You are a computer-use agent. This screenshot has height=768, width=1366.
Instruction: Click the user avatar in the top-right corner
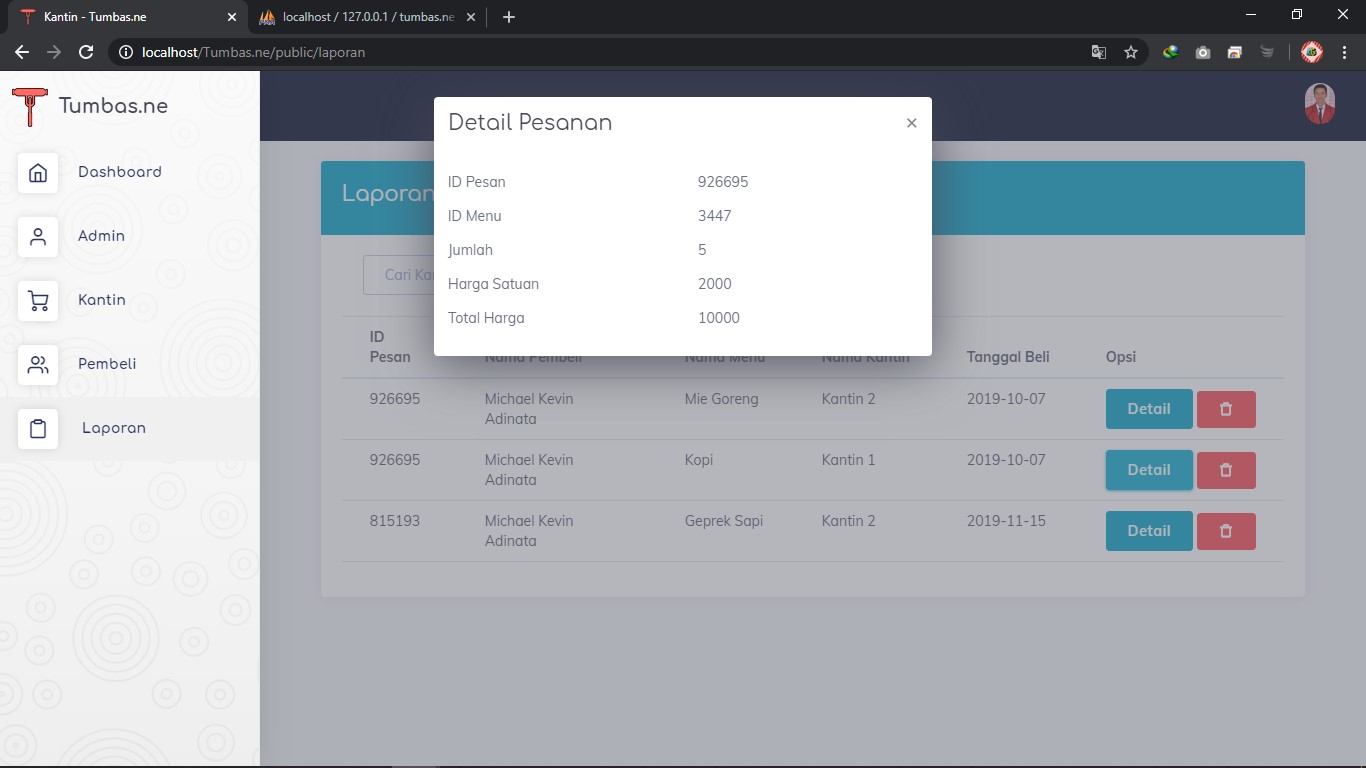point(1319,103)
